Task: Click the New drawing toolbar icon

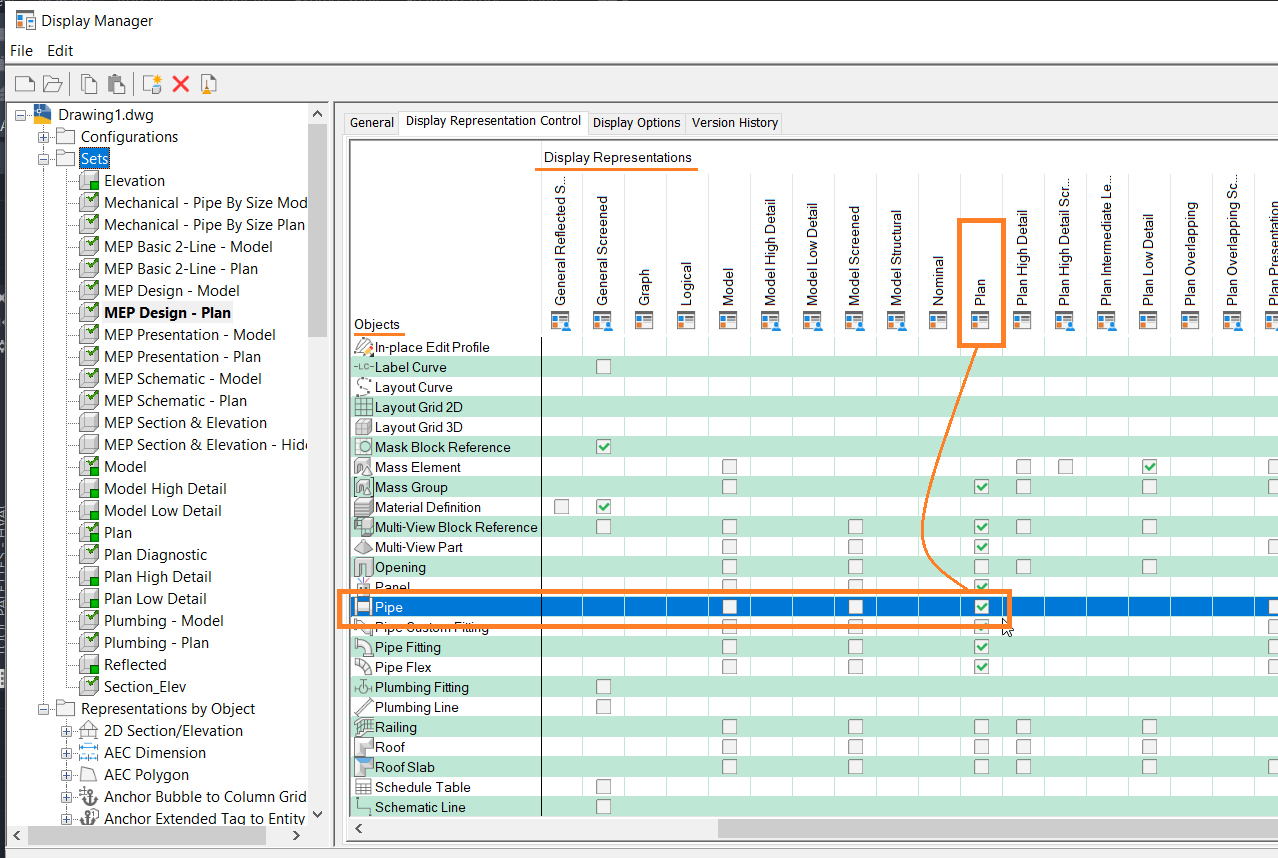Action: point(25,84)
